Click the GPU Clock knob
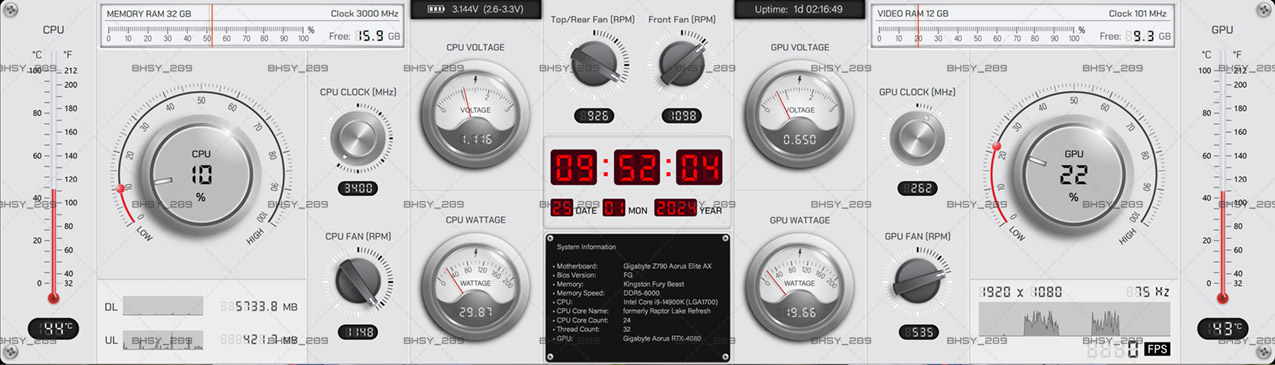 point(917,138)
